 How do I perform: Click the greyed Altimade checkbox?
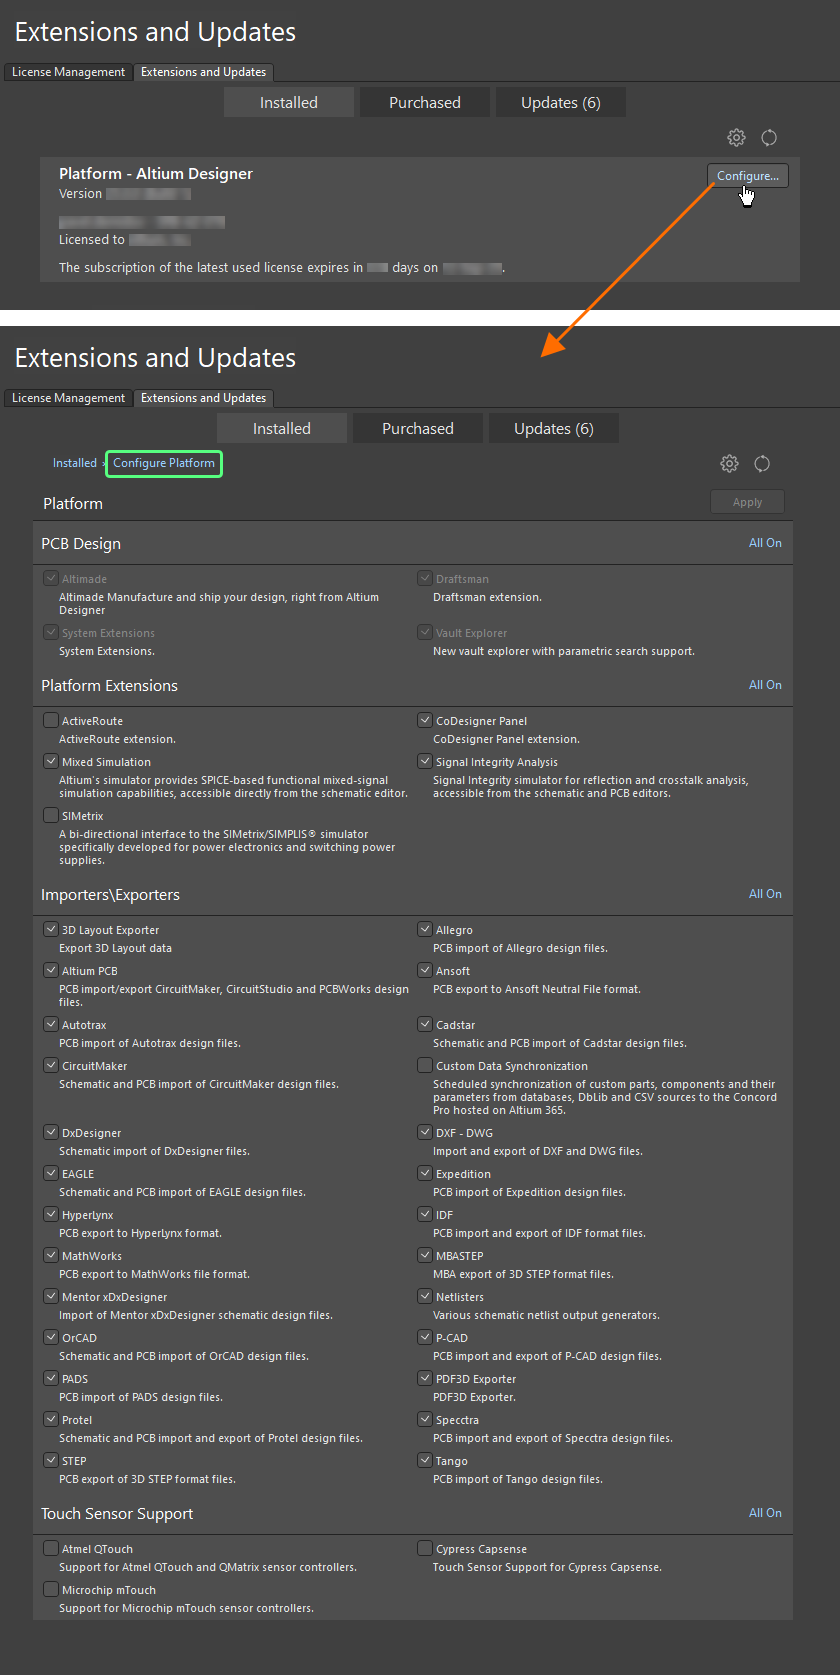point(51,578)
